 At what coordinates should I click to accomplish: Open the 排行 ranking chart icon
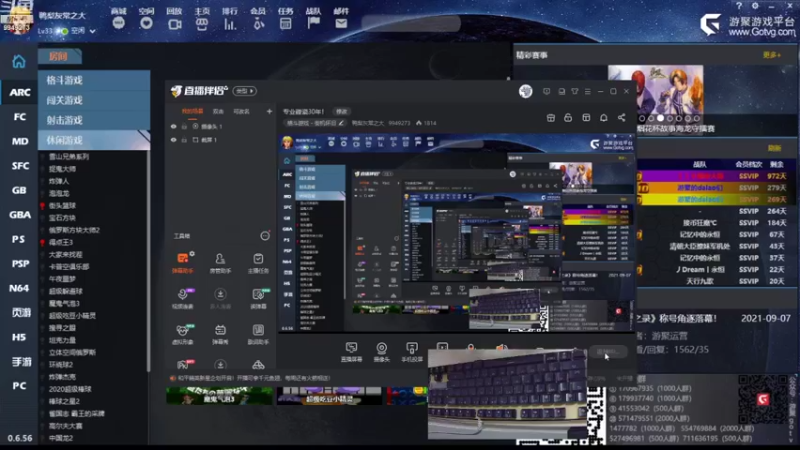230,23
